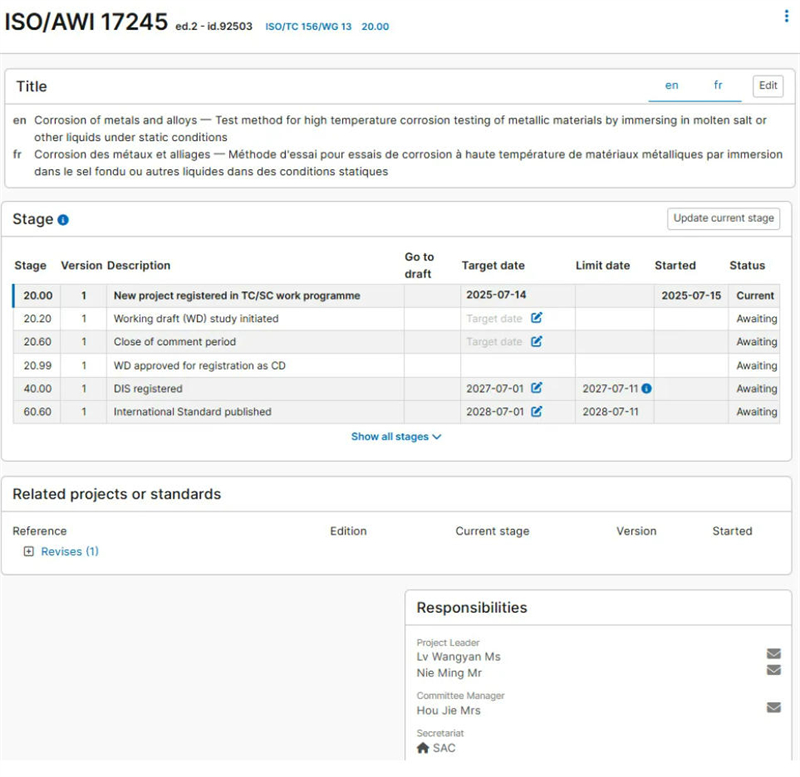Email committee manager Hou Jie
Viewport: 800px width, 777px height.
point(773,708)
